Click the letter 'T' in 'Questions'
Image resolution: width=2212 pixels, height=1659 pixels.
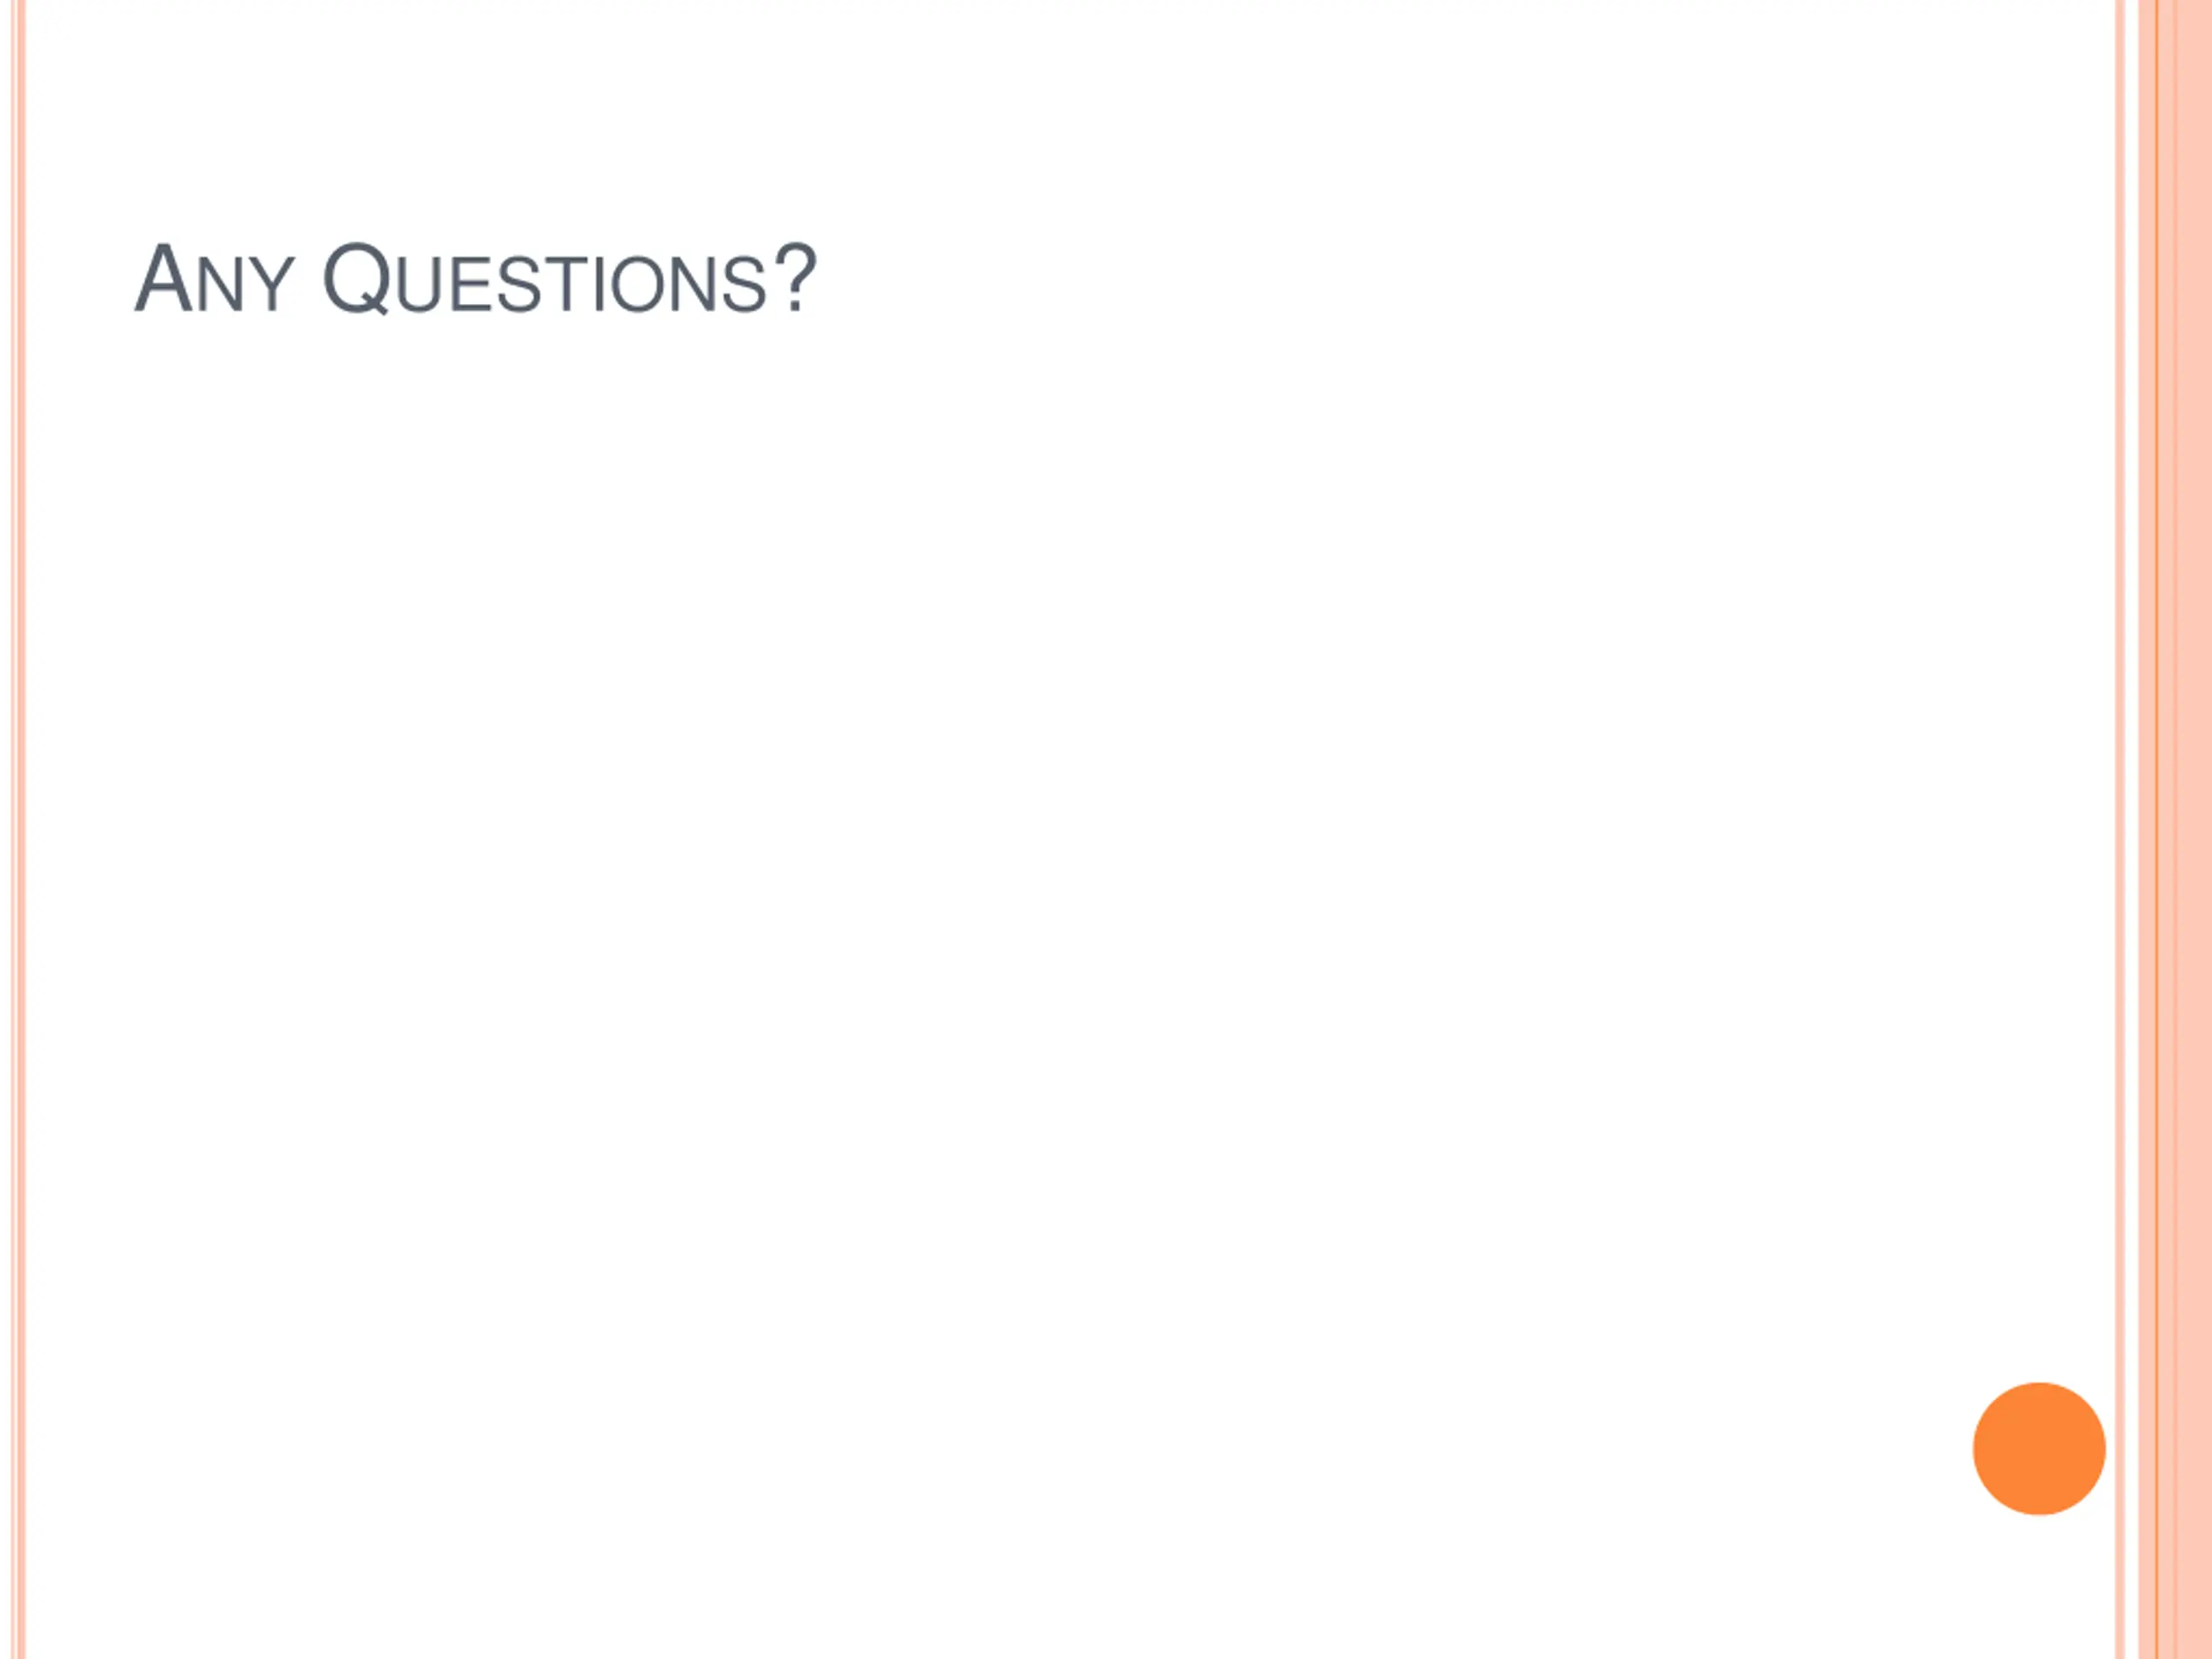566,285
